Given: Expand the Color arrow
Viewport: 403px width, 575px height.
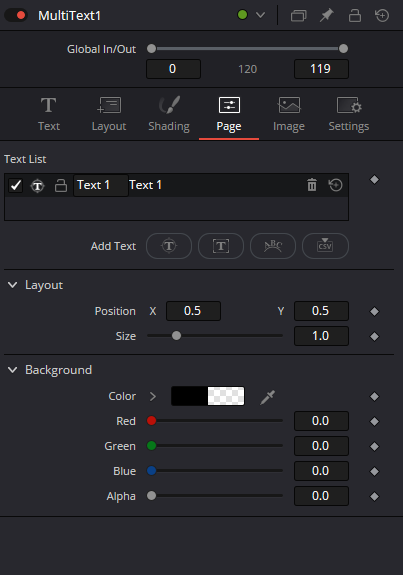Looking at the screenshot, I should tap(153, 396).
